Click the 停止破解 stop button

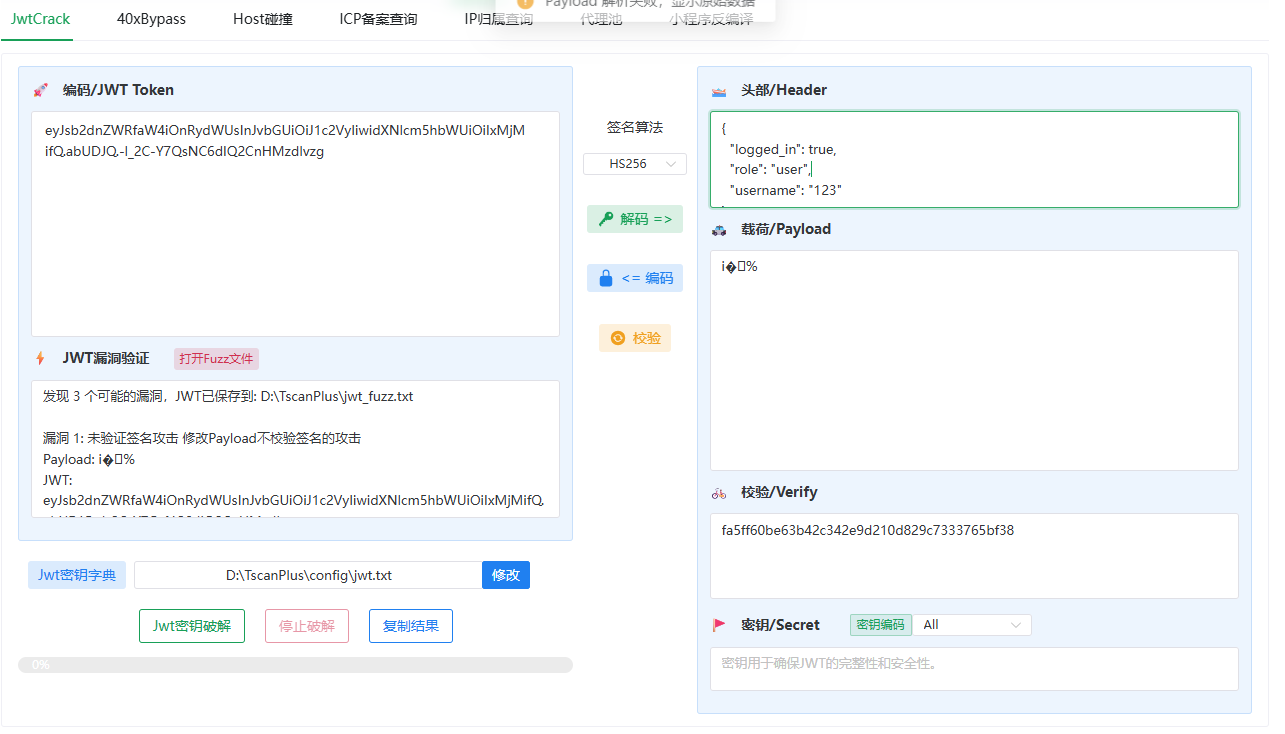tap(307, 626)
